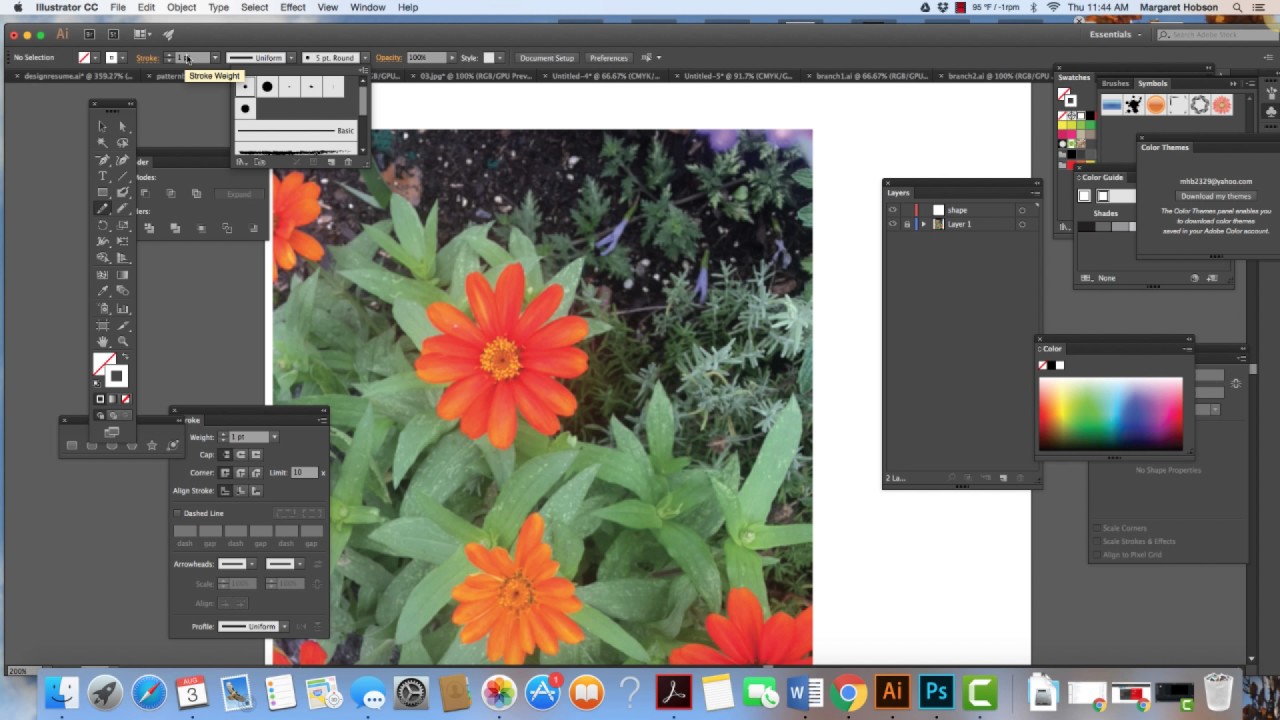This screenshot has height=720, width=1280.
Task: Click target circle for shape layer
Action: [x=1022, y=210]
